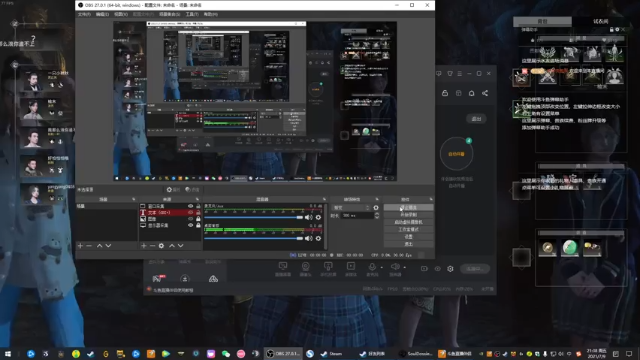The width and height of the screenshot is (640, 360).
Task: Adjust transition duration stepper arrows
Action: (x=377, y=215)
